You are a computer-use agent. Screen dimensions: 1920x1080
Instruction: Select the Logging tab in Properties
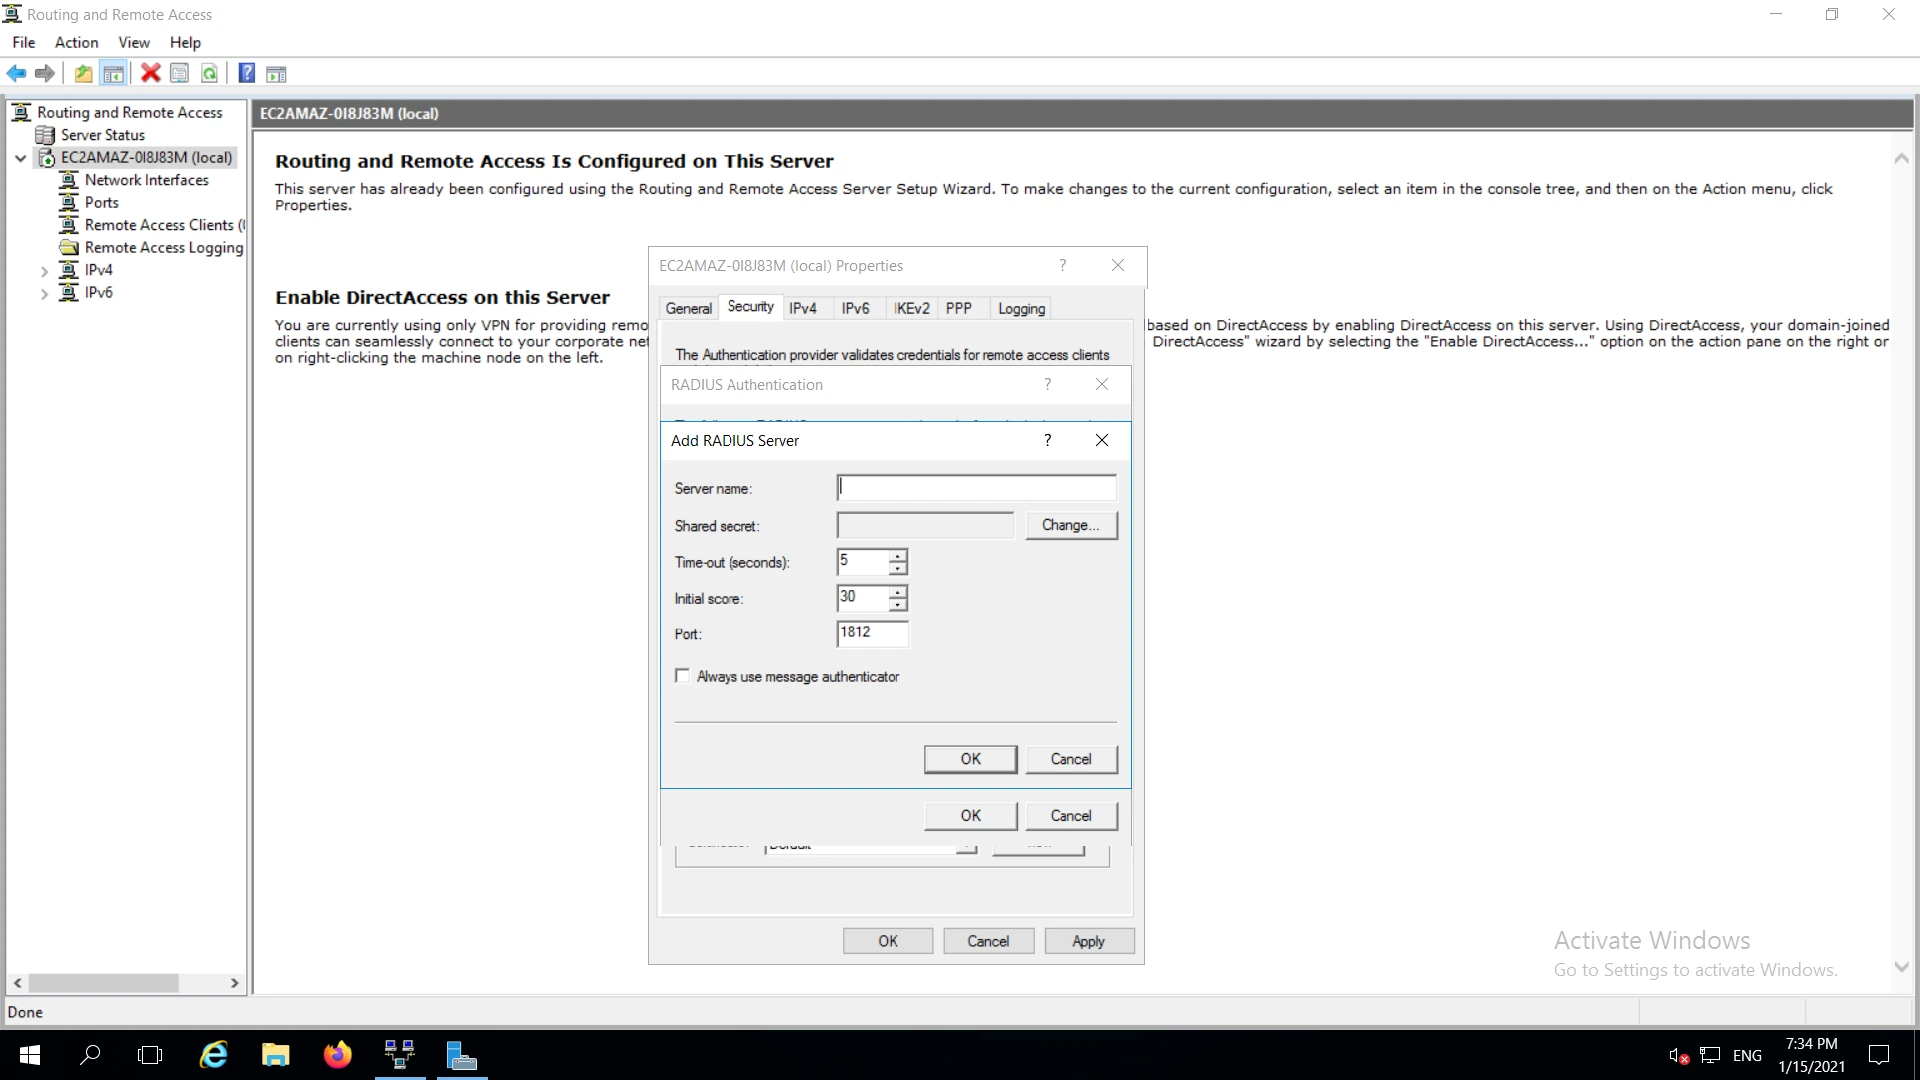click(1022, 307)
